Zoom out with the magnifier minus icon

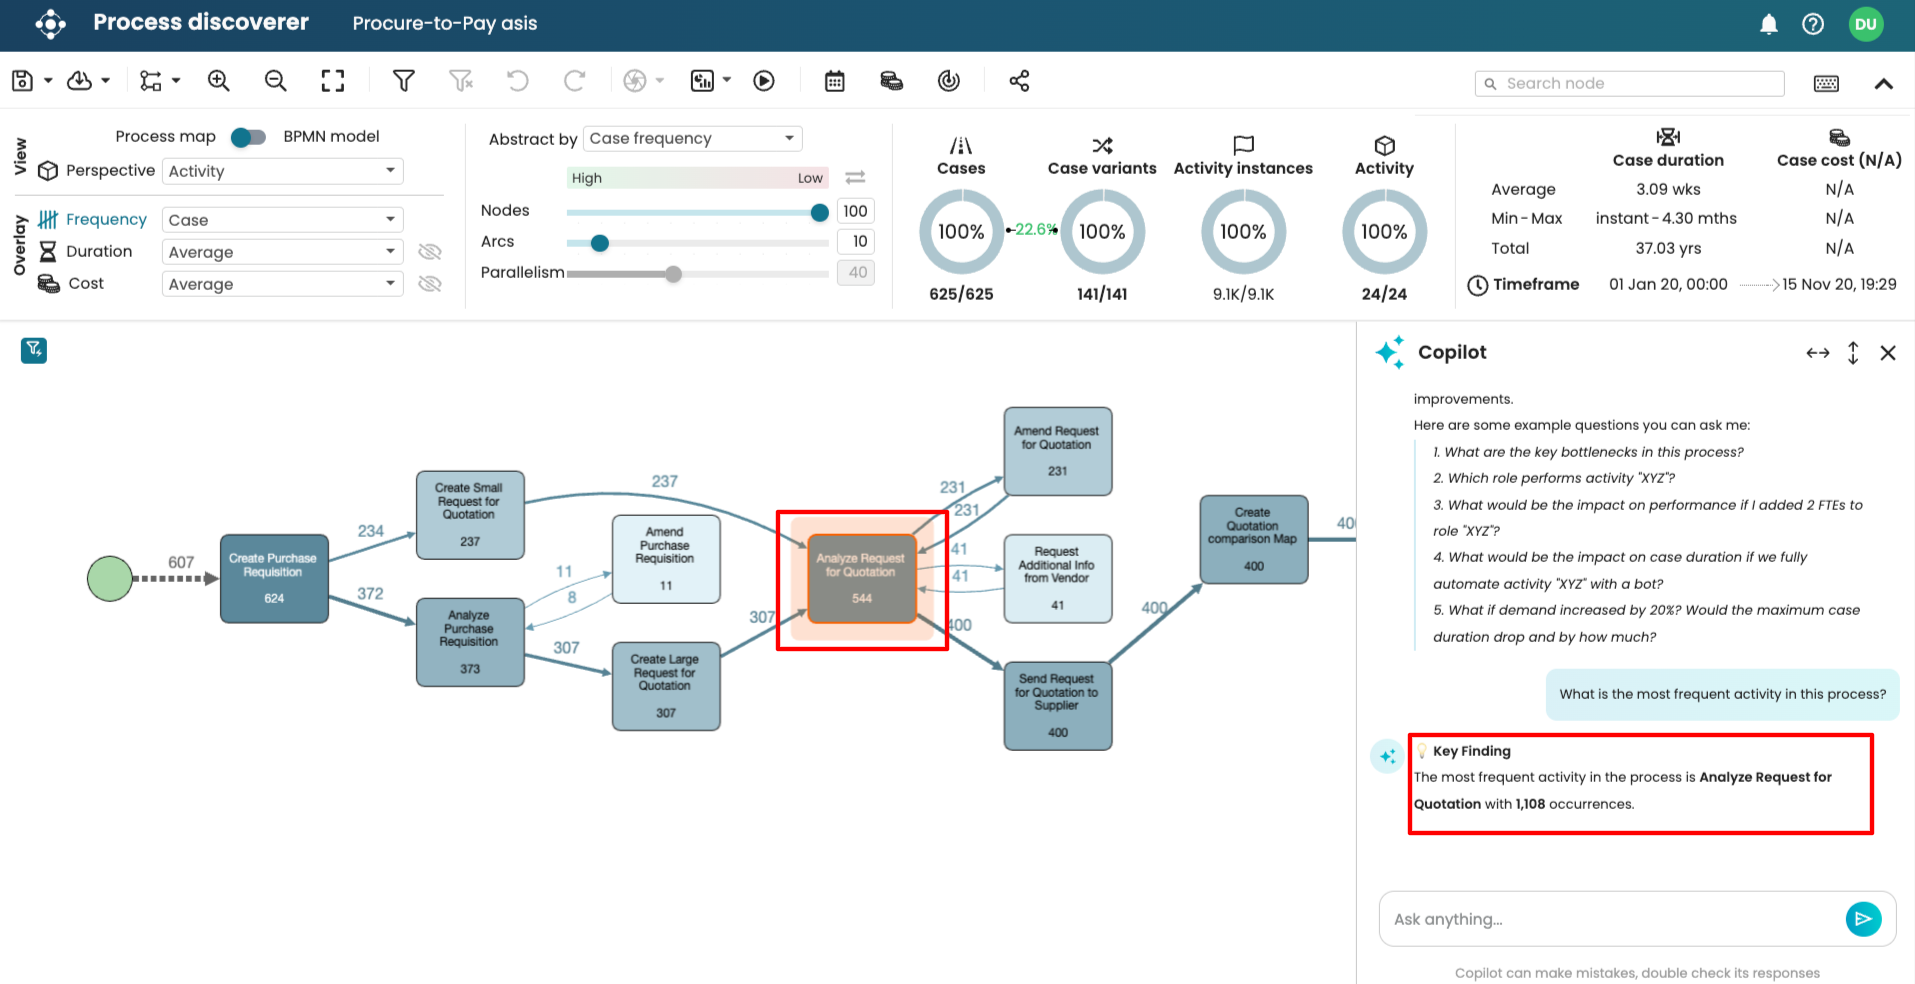(x=275, y=81)
